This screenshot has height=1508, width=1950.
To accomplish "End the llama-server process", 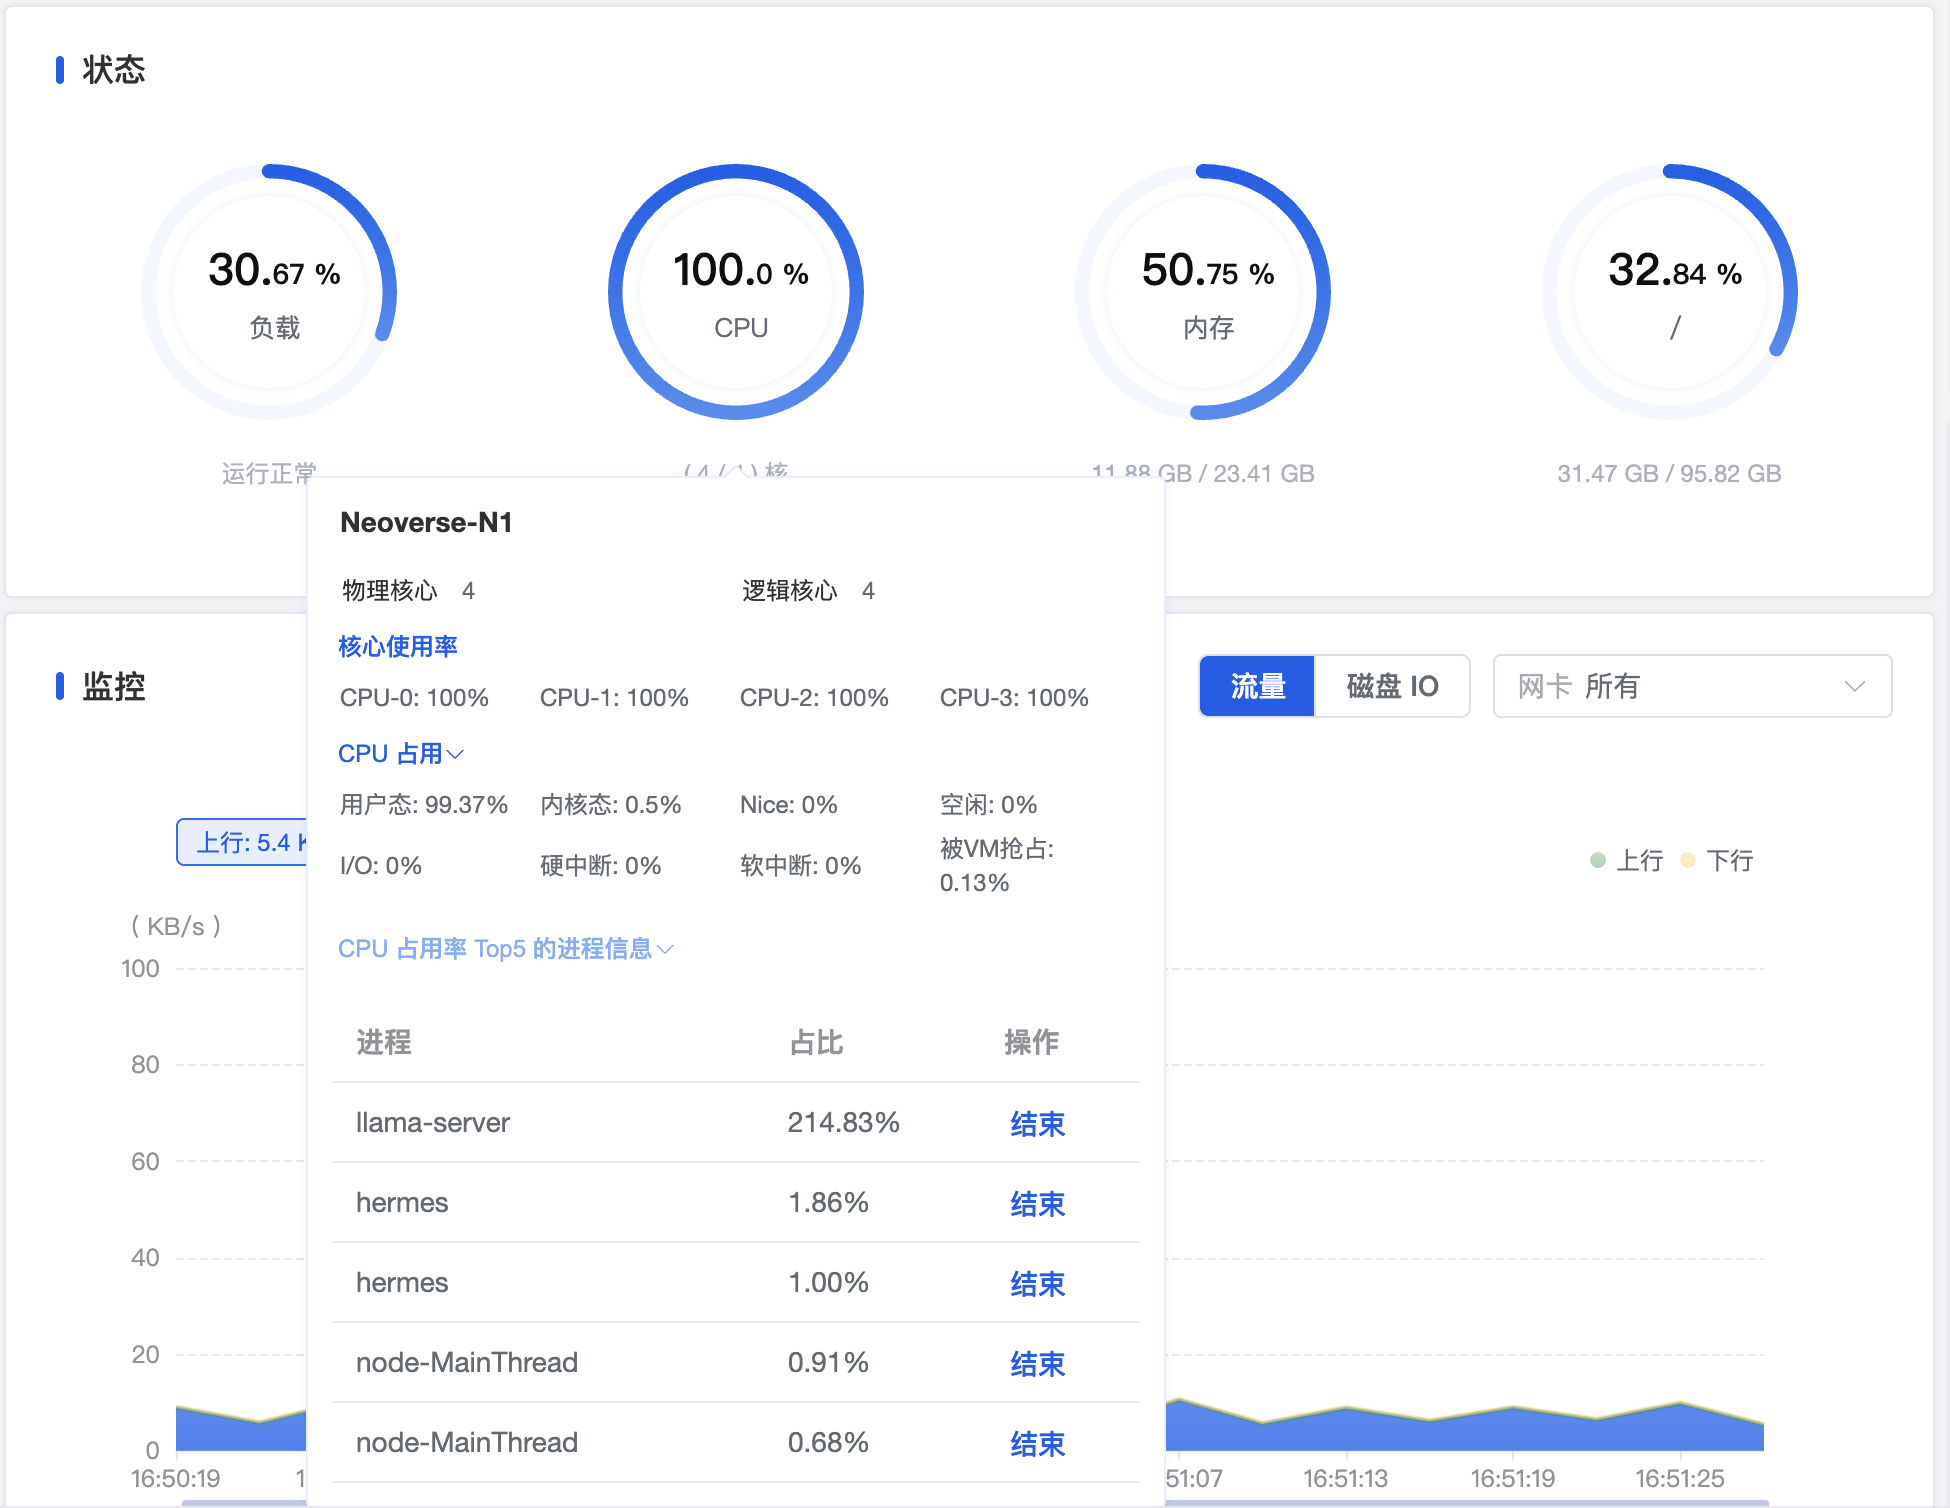I will click(x=1037, y=1124).
